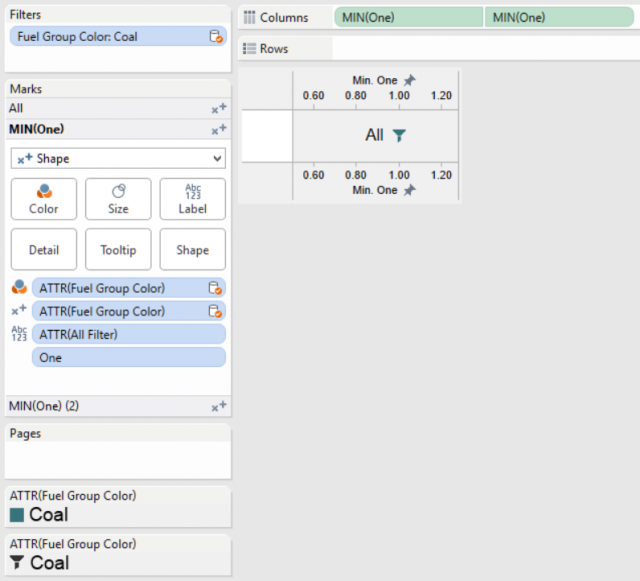Click the Tooltip mark card button

click(x=118, y=249)
